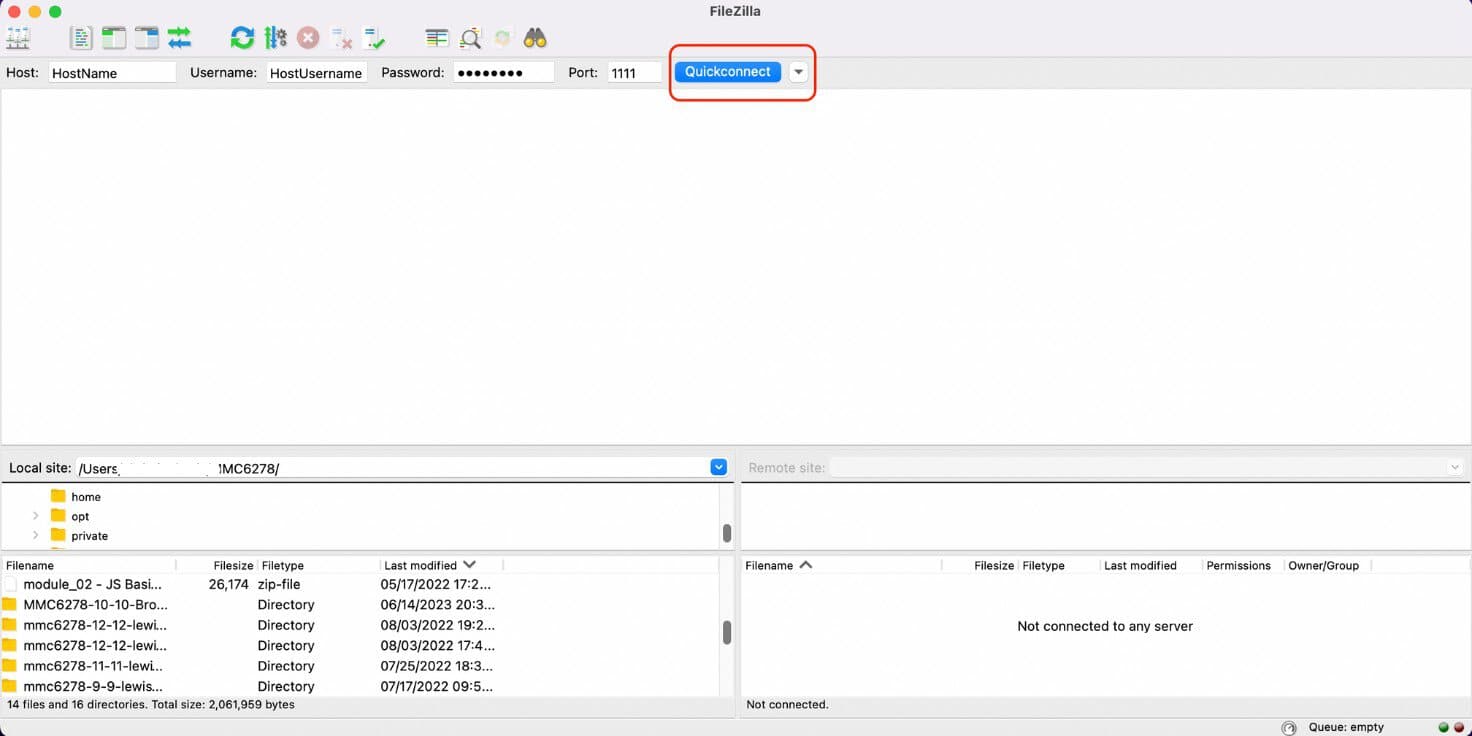Click the remote Filesize column header

coord(980,565)
